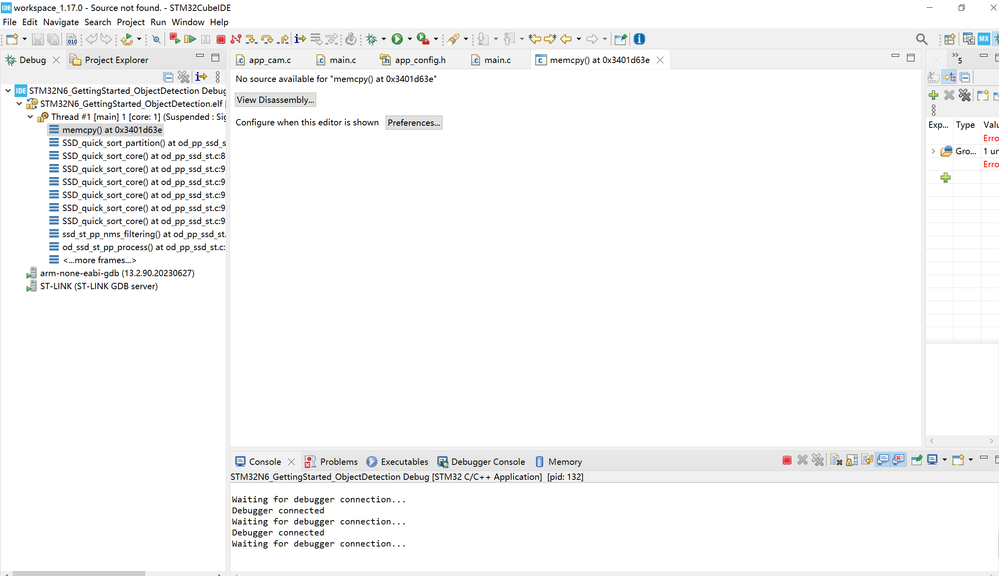Collapse the STM32N6_GettingStarted_ObjectDetection Debug node
The width and height of the screenshot is (999, 576).
(8, 90)
